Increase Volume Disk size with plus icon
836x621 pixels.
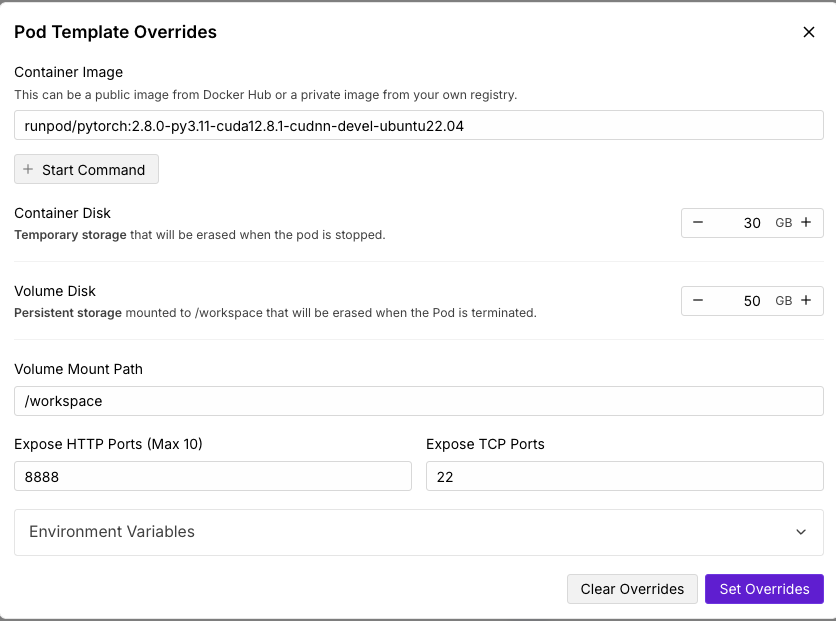pyautogui.click(x=806, y=301)
